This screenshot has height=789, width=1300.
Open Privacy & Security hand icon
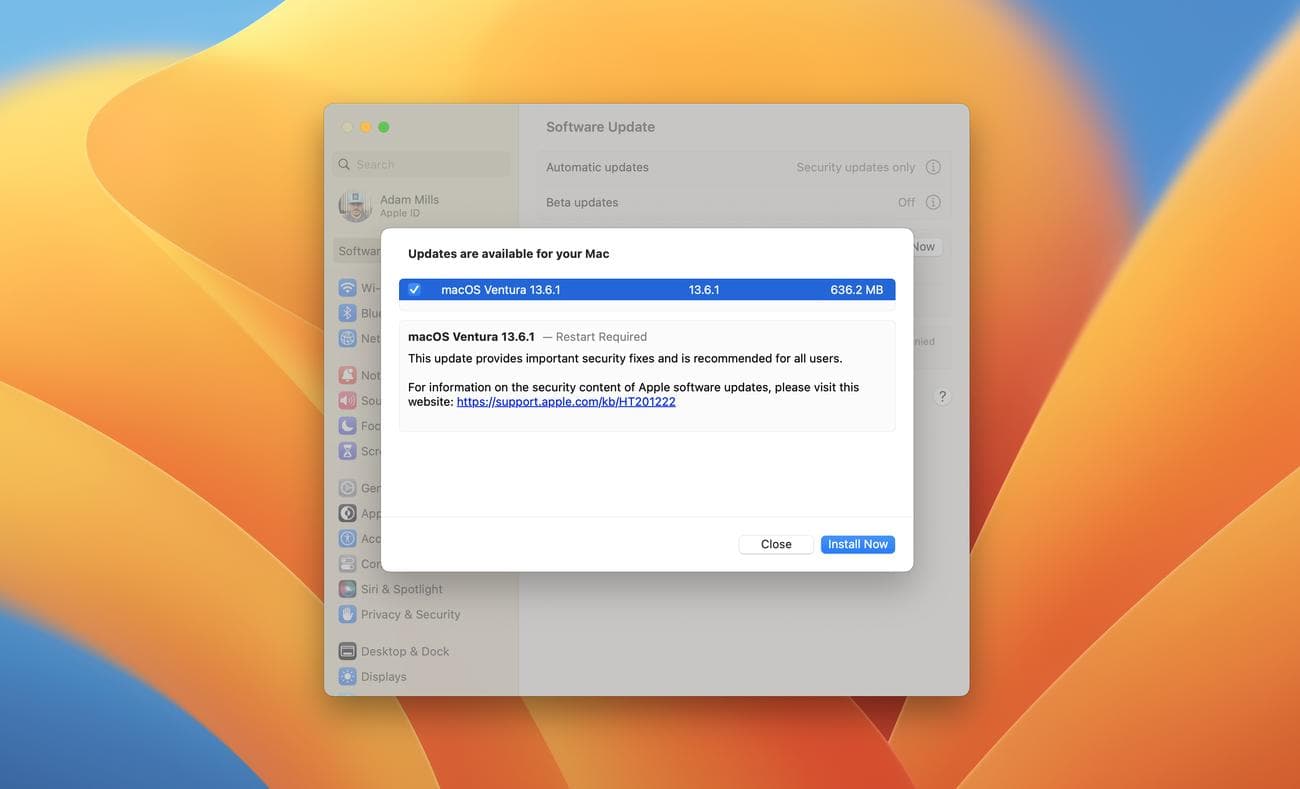pyautogui.click(x=347, y=614)
